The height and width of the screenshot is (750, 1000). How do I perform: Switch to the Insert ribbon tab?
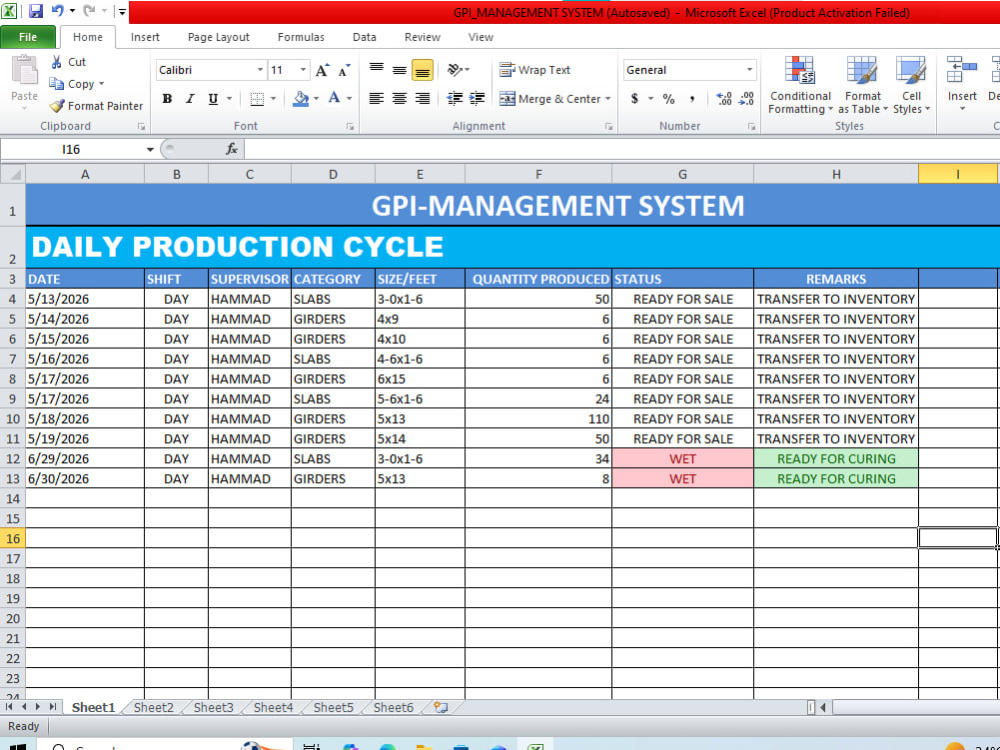[x=145, y=37]
